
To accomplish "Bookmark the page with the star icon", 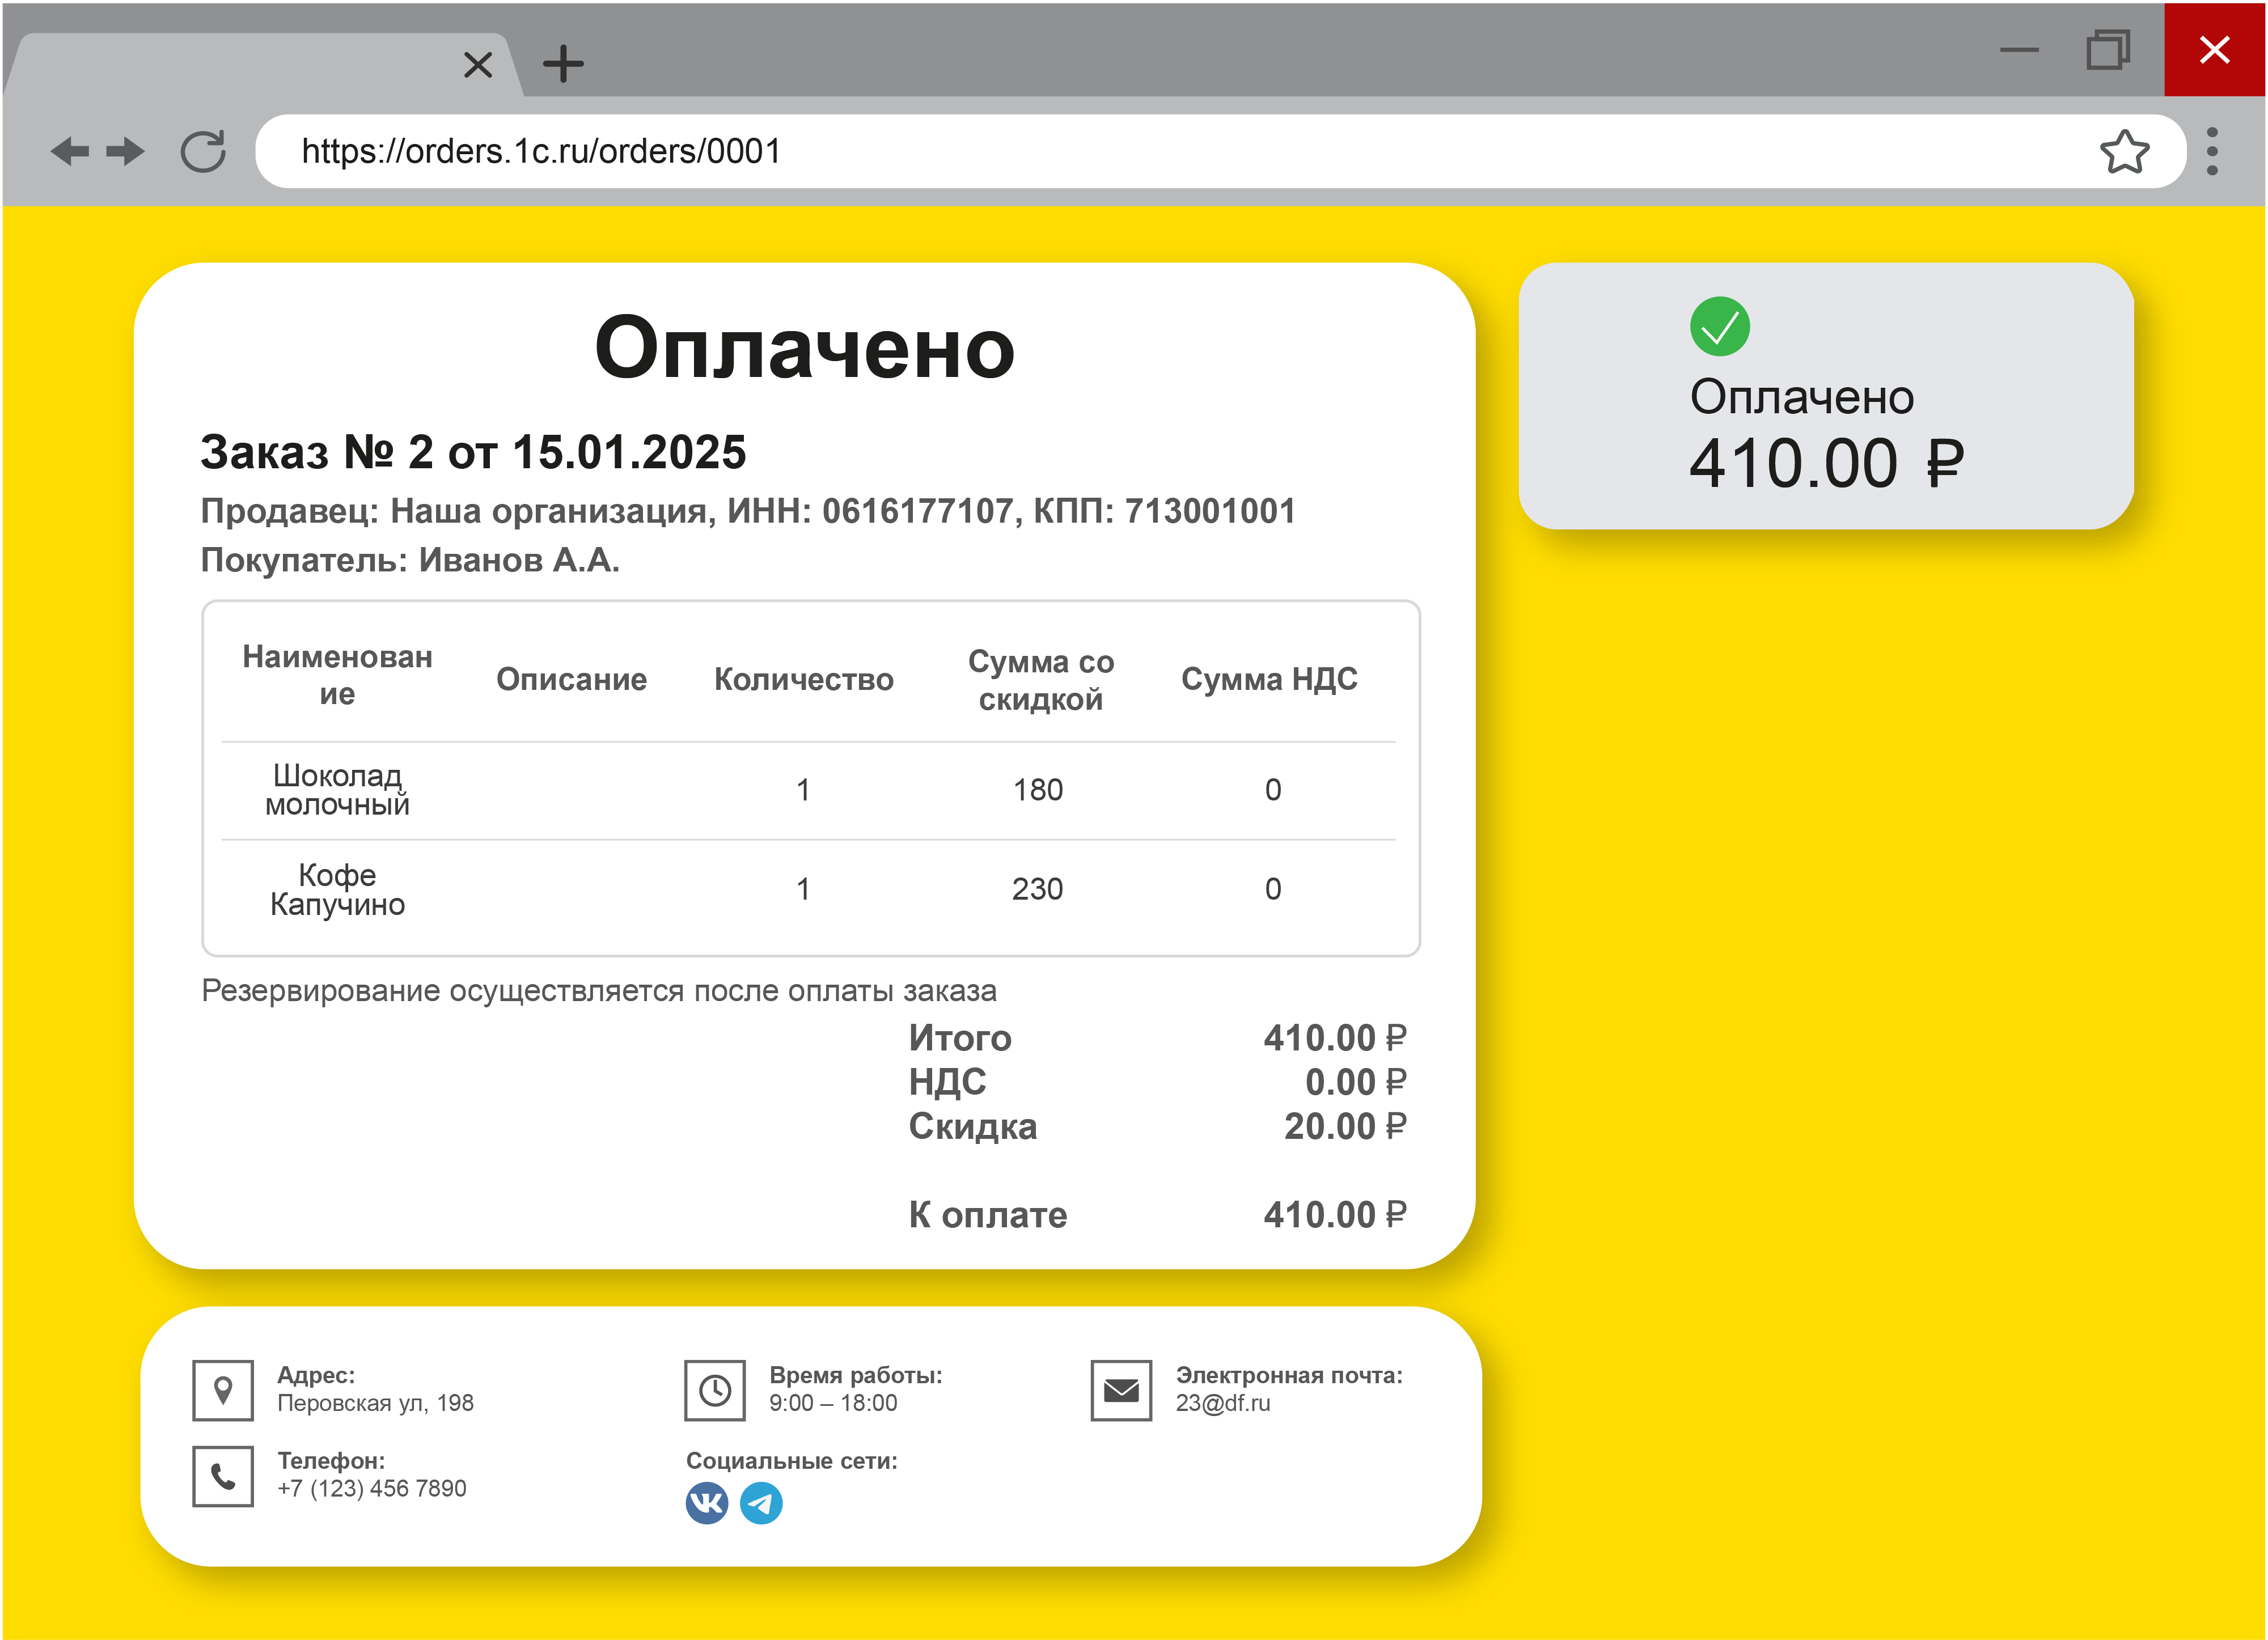I will point(2124,152).
